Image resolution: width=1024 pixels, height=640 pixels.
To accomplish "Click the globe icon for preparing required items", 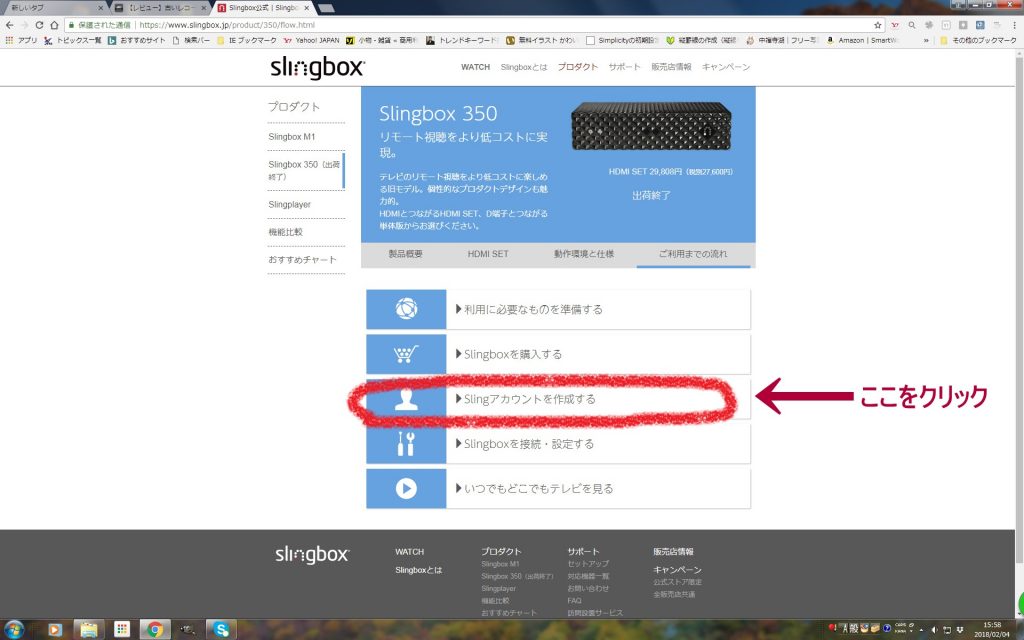I will 405,309.
